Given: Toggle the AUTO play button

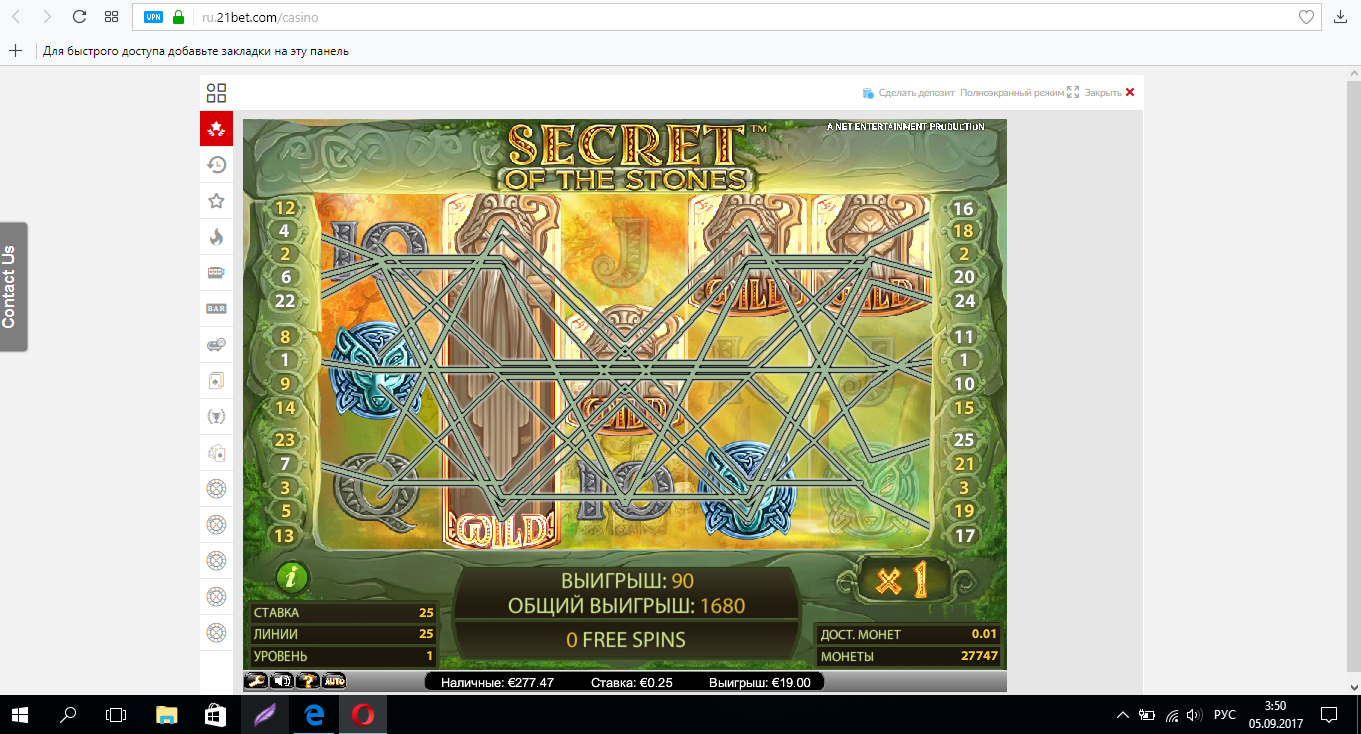Looking at the screenshot, I should tap(335, 681).
